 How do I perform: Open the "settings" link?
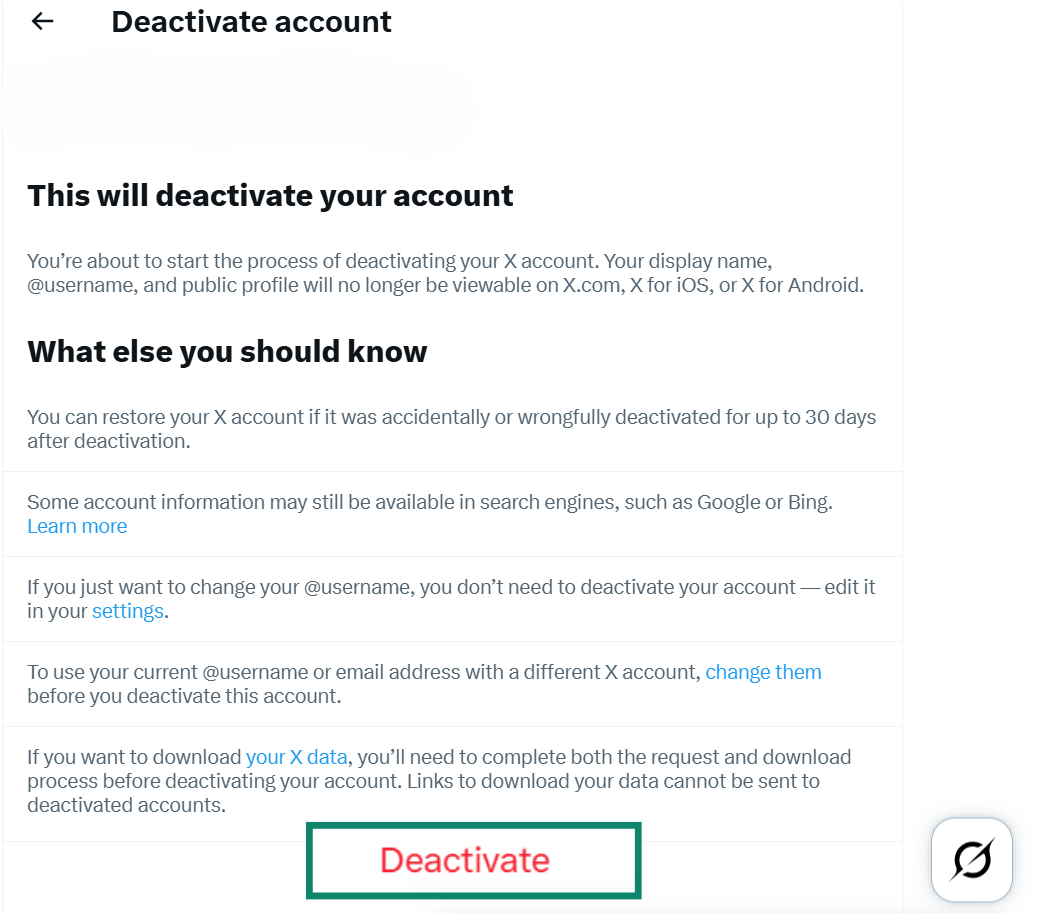pyautogui.click(x=127, y=611)
